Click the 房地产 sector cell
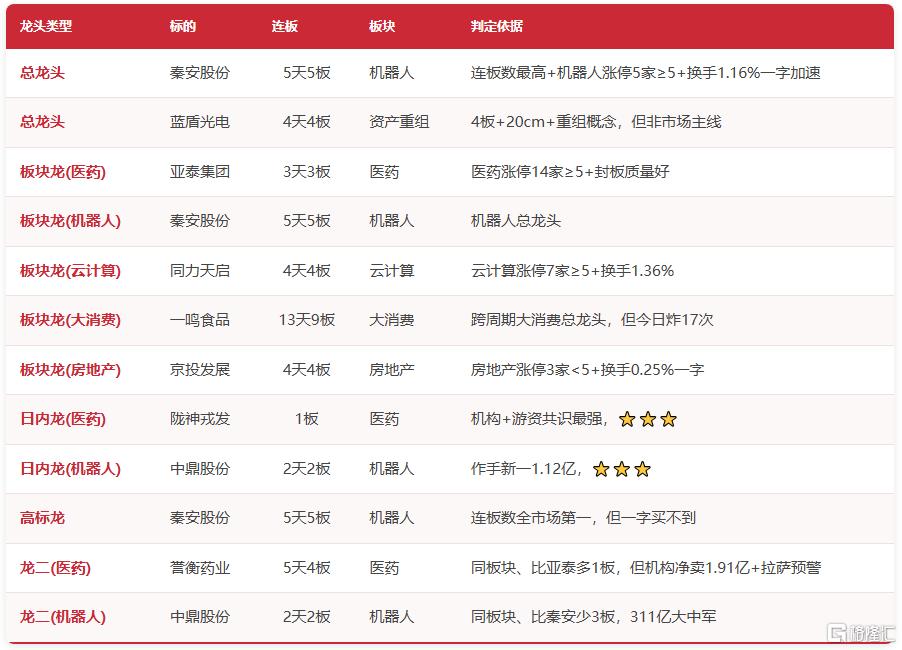The width and height of the screenshot is (902, 650). click(x=392, y=370)
